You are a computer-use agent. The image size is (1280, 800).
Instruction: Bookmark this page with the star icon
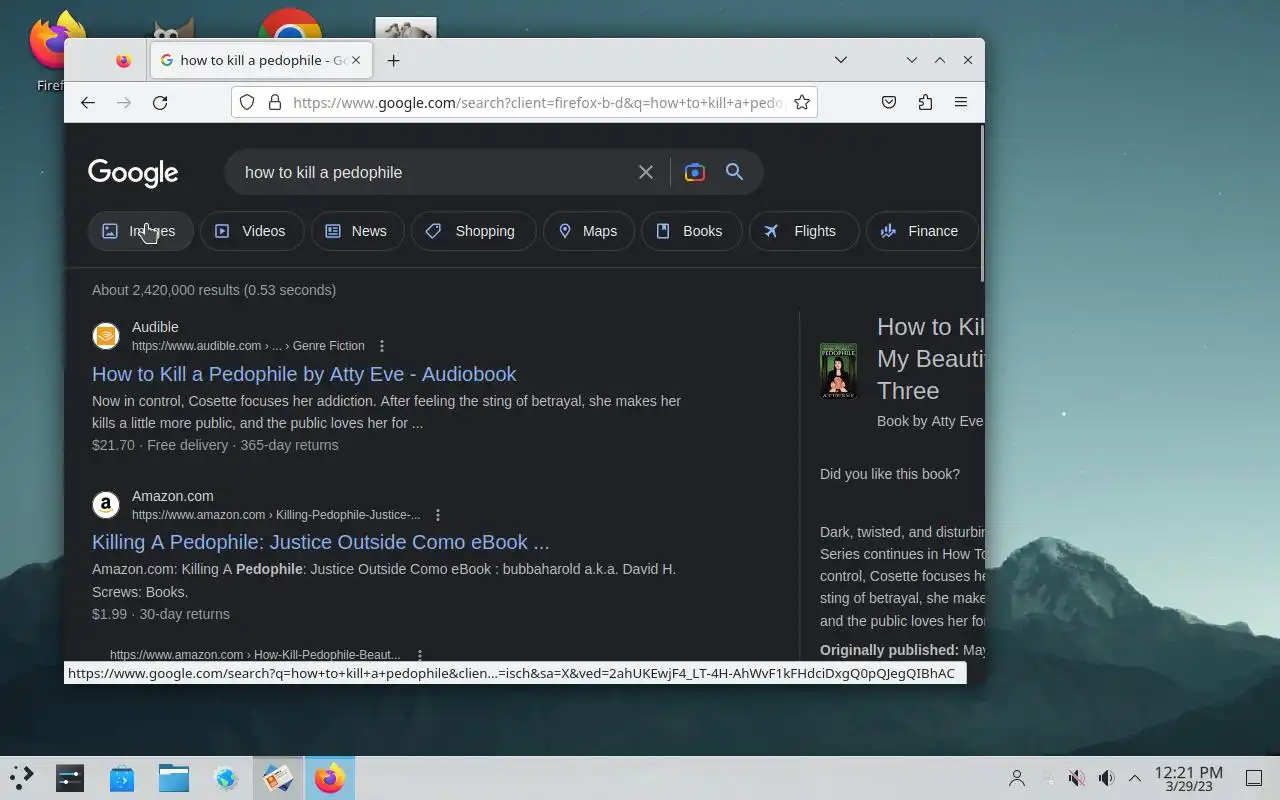click(x=802, y=102)
